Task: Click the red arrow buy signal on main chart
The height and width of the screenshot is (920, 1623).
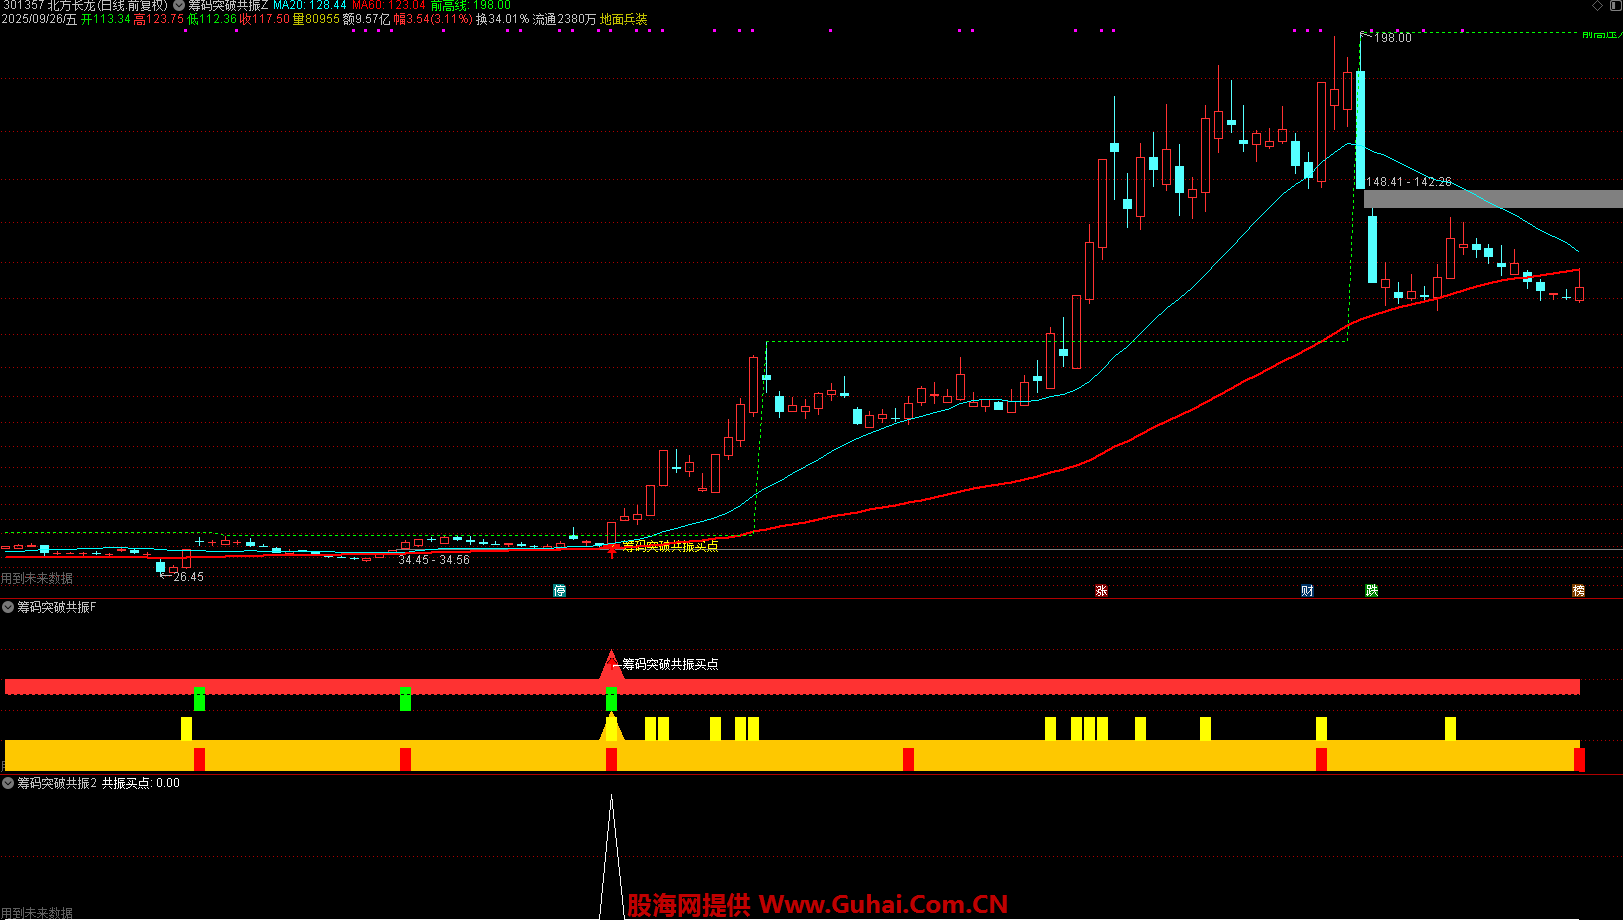Action: (612, 549)
